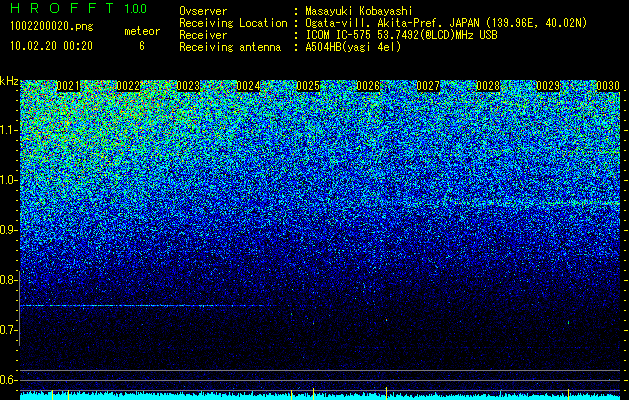Click the 0021 time marker
This screenshot has height=400, width=629.
pyautogui.click(x=68, y=86)
